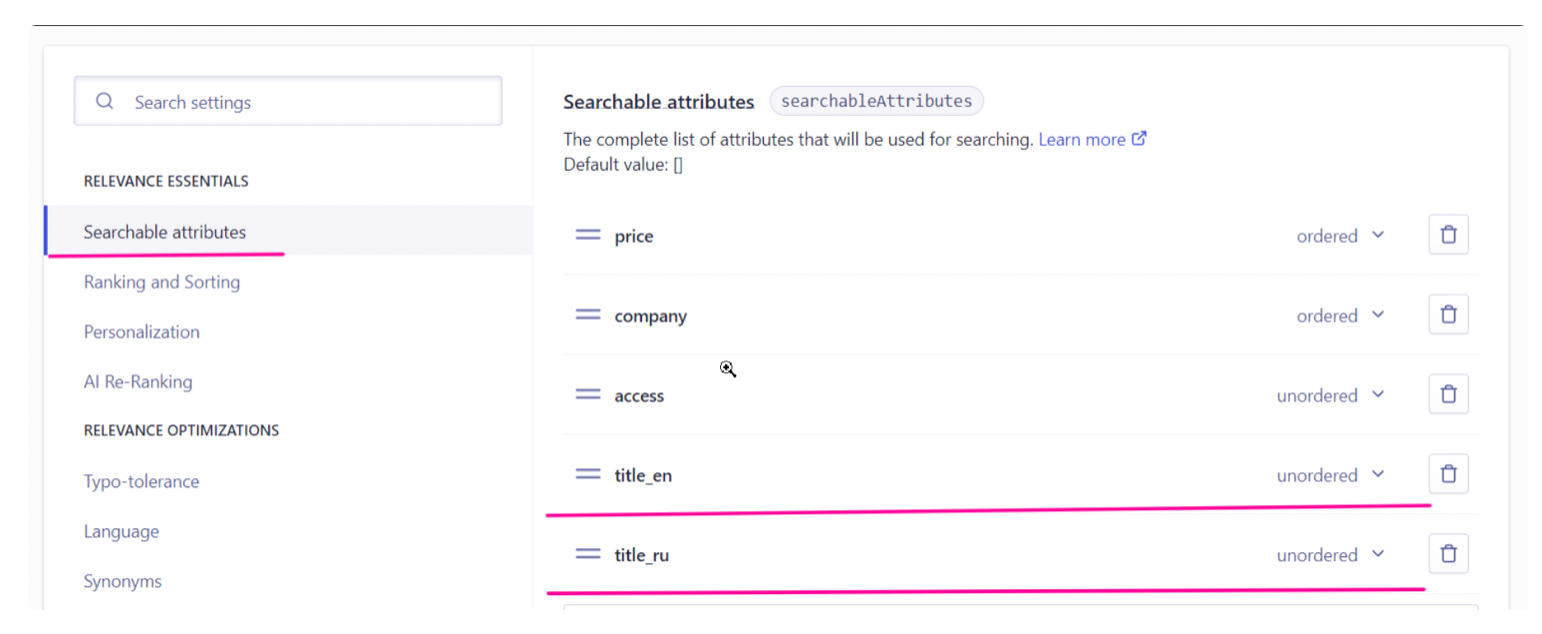Open Typo-tolerance settings

click(x=142, y=482)
